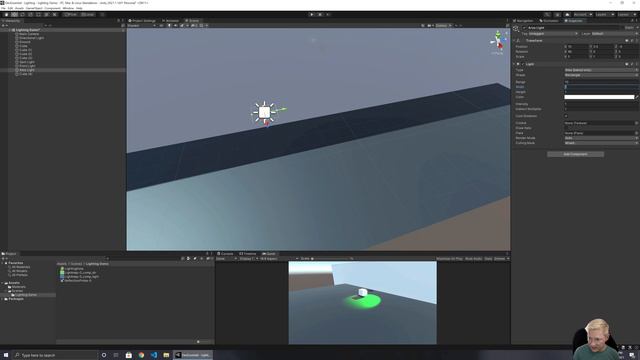This screenshot has height=360, width=640.
Task: Click the Play button
Action: [312, 14]
